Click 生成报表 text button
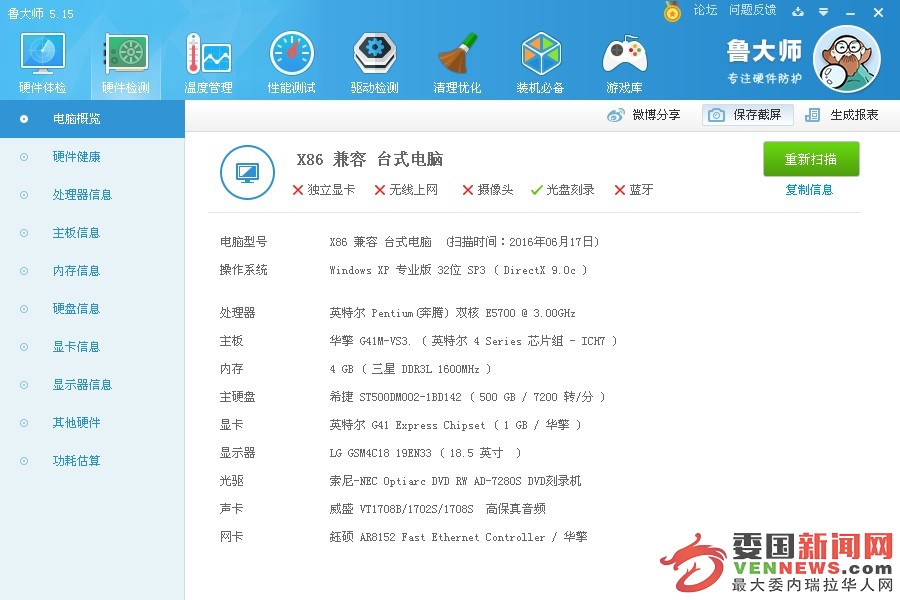Image resolution: width=900 pixels, height=600 pixels. 854,115
